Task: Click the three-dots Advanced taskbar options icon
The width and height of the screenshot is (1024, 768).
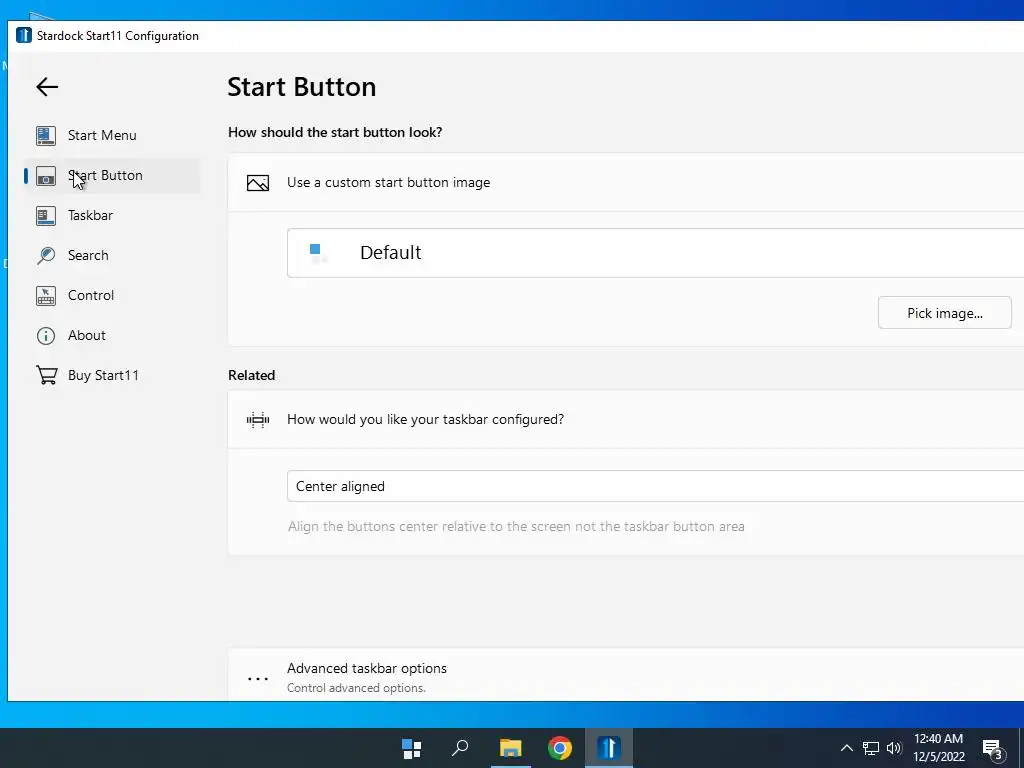Action: [x=258, y=679]
